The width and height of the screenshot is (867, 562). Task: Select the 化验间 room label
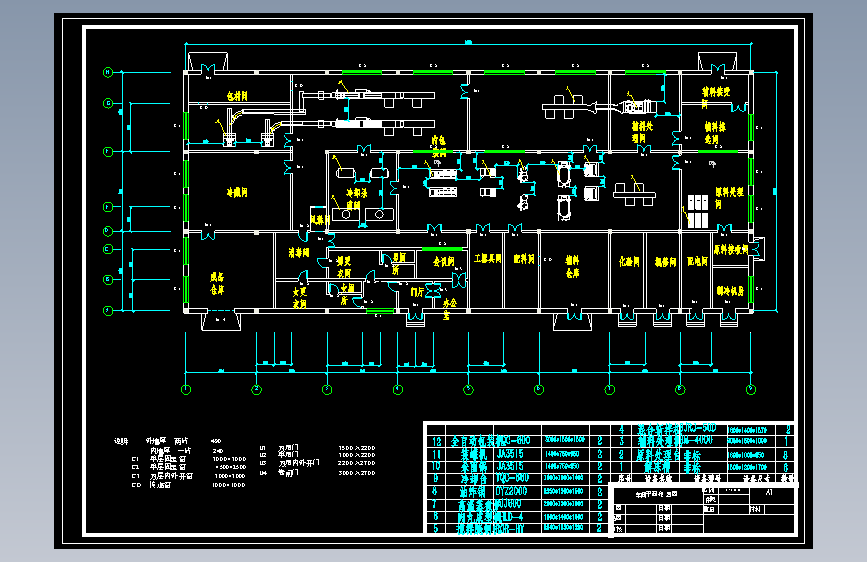click(629, 262)
